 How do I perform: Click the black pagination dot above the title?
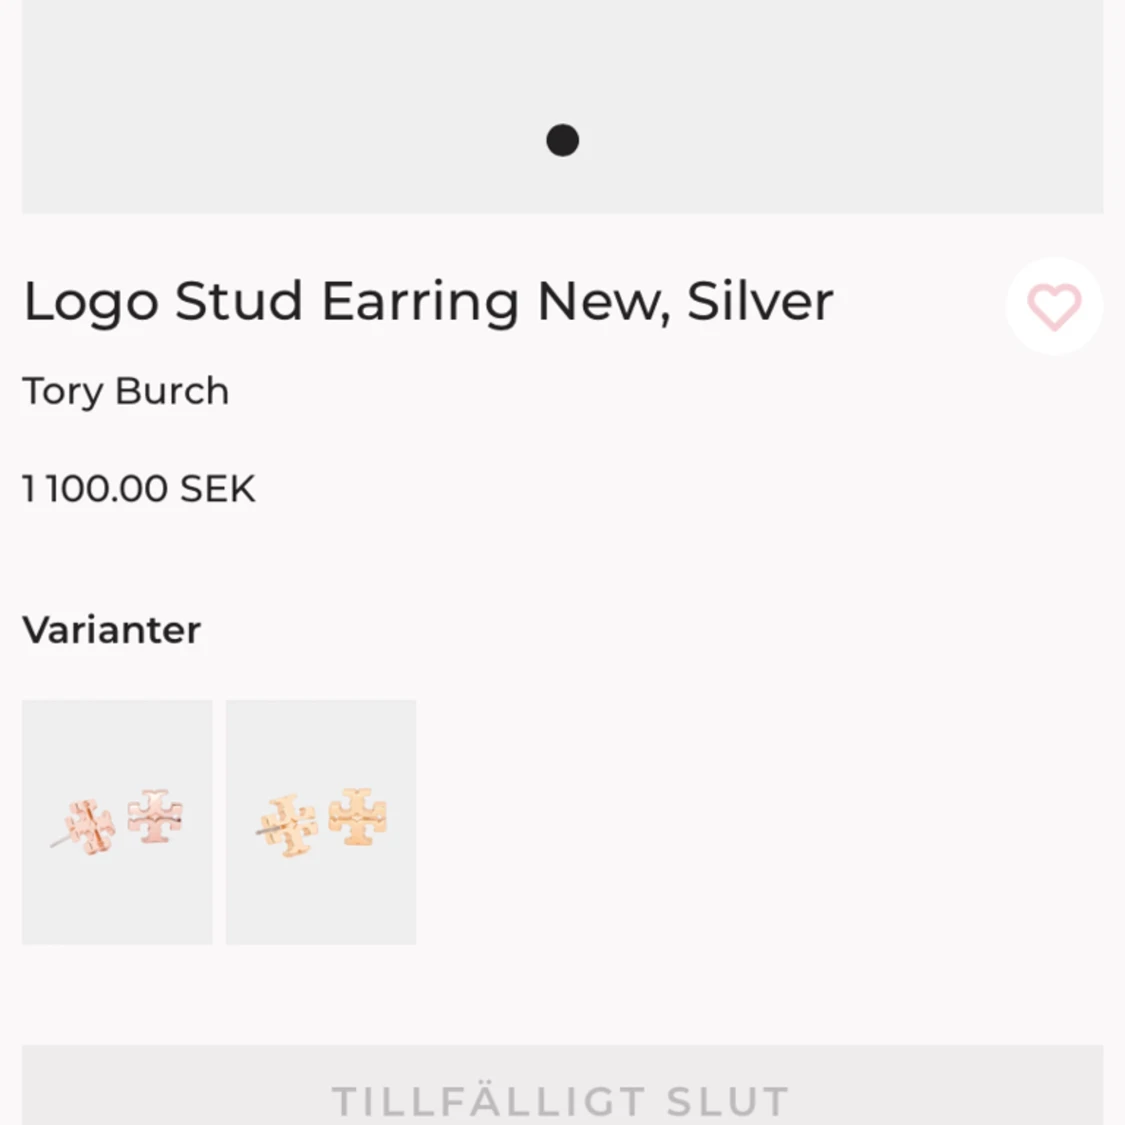(562, 140)
